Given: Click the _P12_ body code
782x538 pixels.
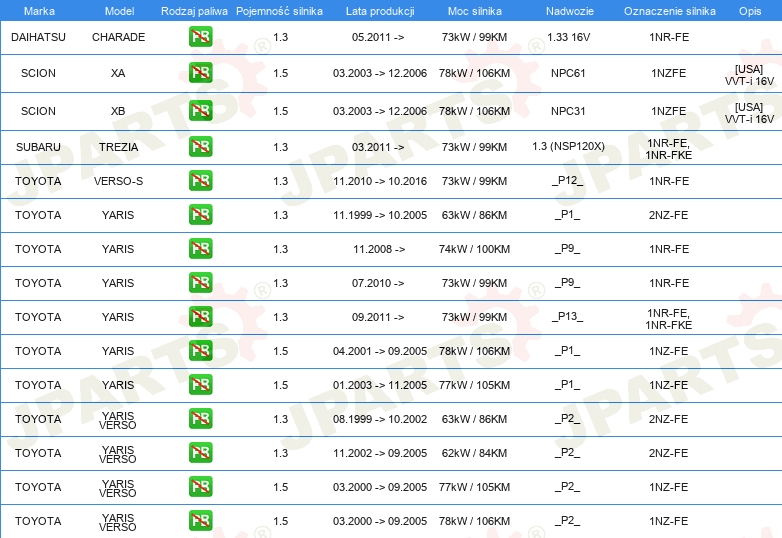Looking at the screenshot, I should coord(568,180).
